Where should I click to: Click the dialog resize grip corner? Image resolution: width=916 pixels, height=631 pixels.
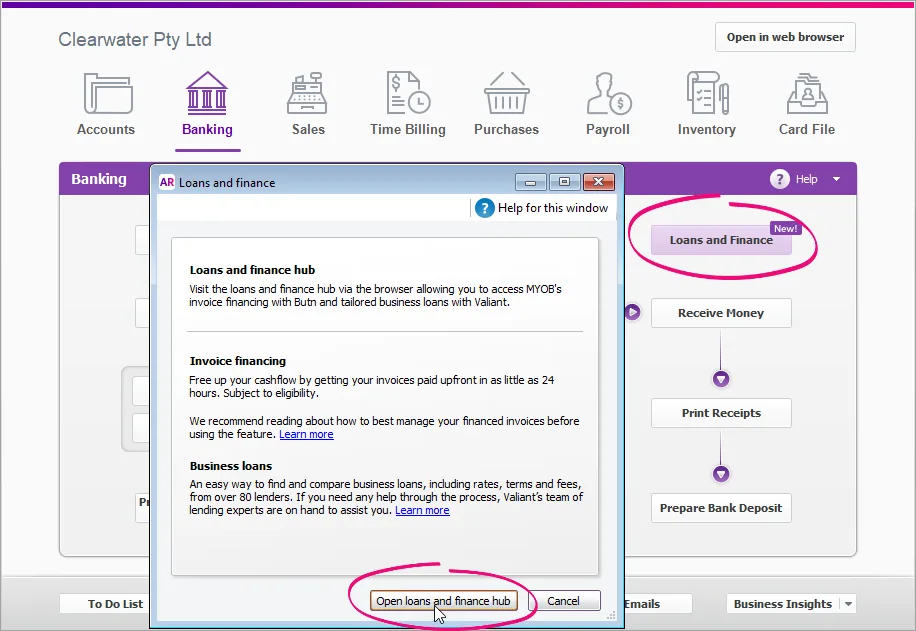coord(611,615)
